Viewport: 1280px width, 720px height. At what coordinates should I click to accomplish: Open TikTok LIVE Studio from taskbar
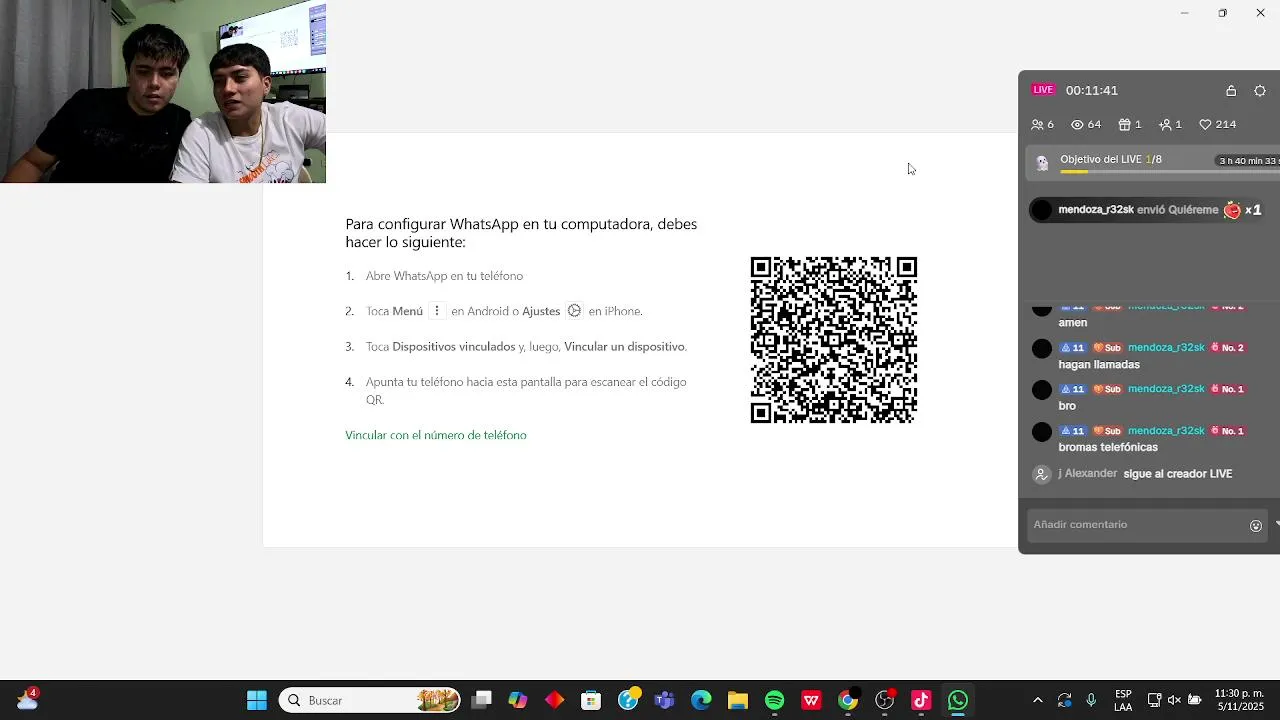(921, 700)
